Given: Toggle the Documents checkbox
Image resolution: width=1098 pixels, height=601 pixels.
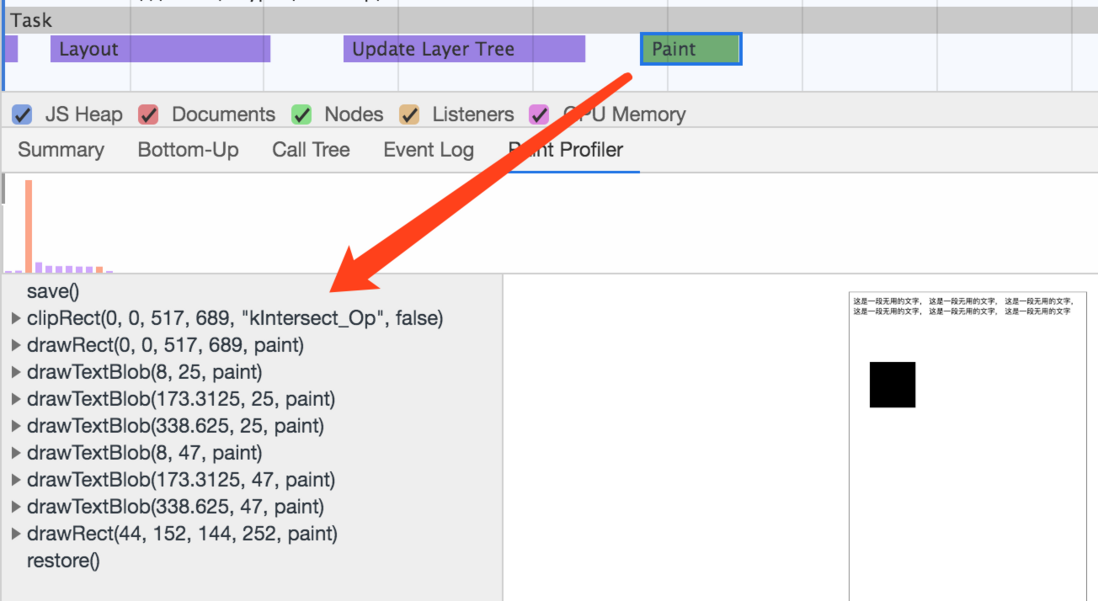Looking at the screenshot, I should click(x=148, y=115).
